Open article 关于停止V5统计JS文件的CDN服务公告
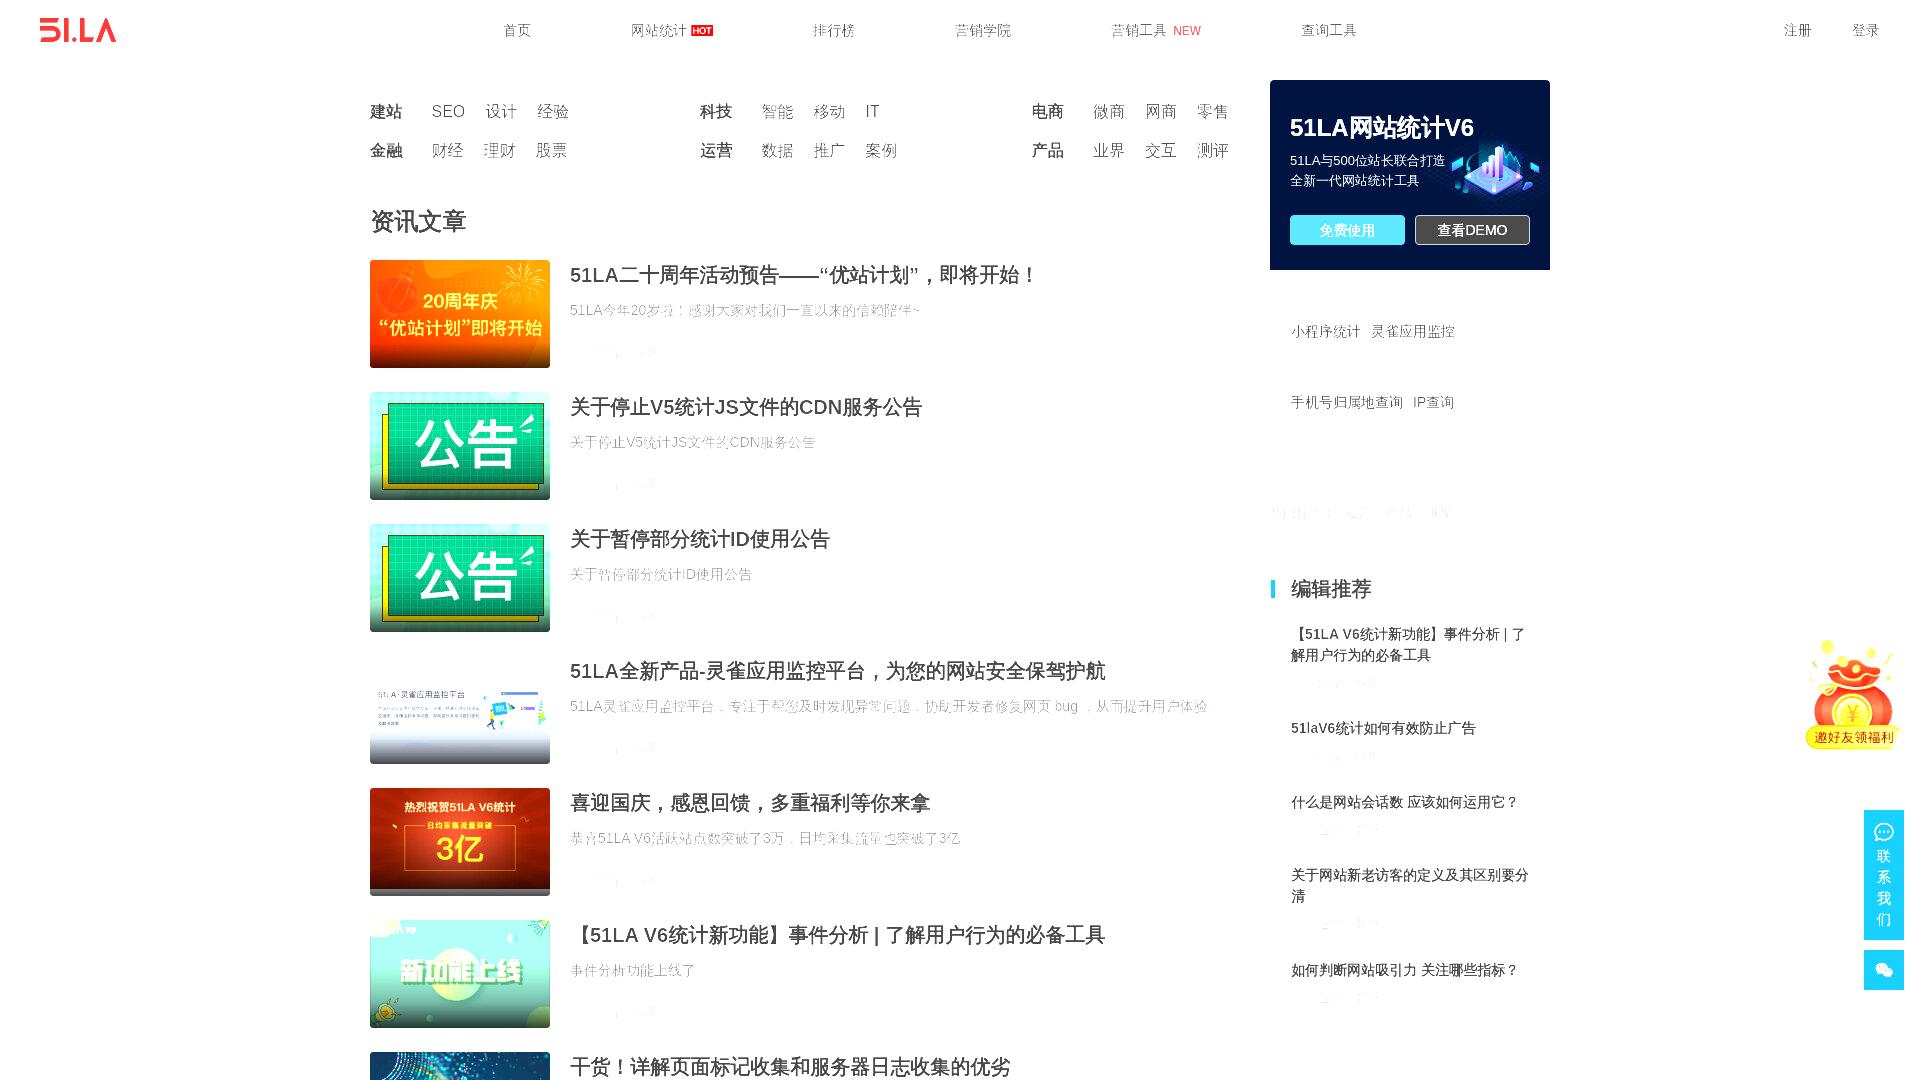Viewport: 1920px width, 1080px height. point(746,407)
